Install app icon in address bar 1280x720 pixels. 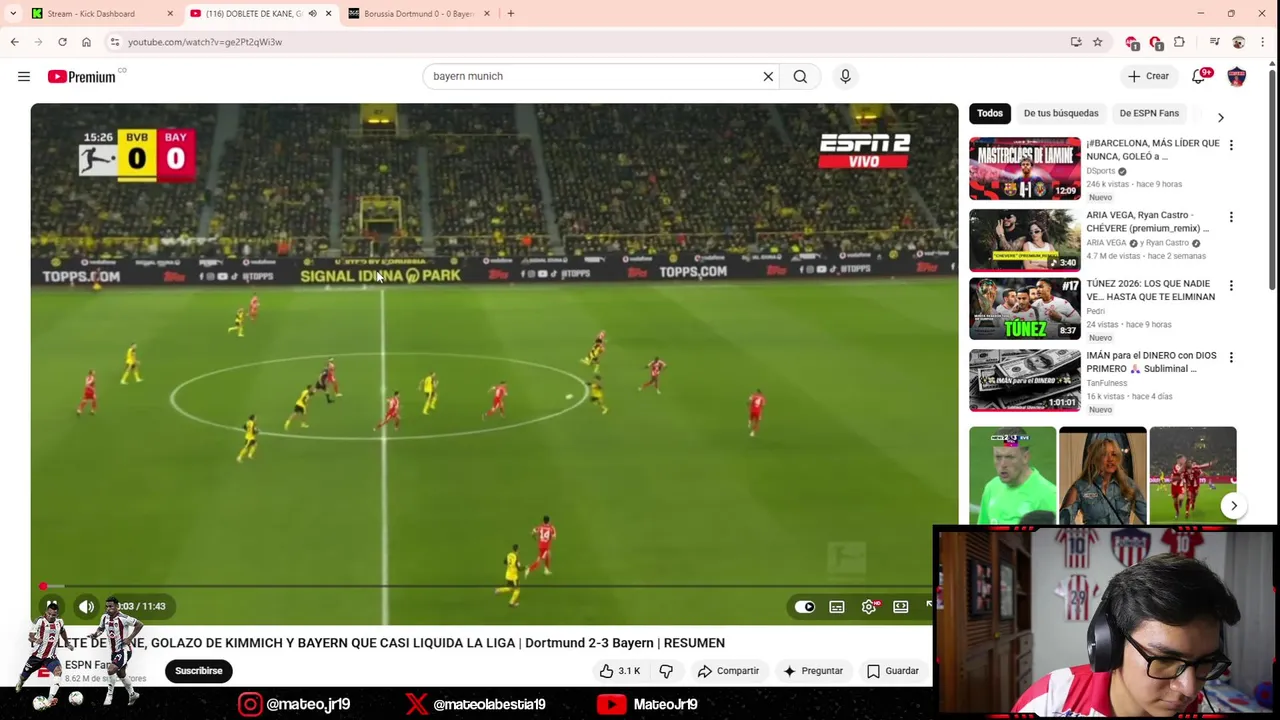[x=1076, y=42]
